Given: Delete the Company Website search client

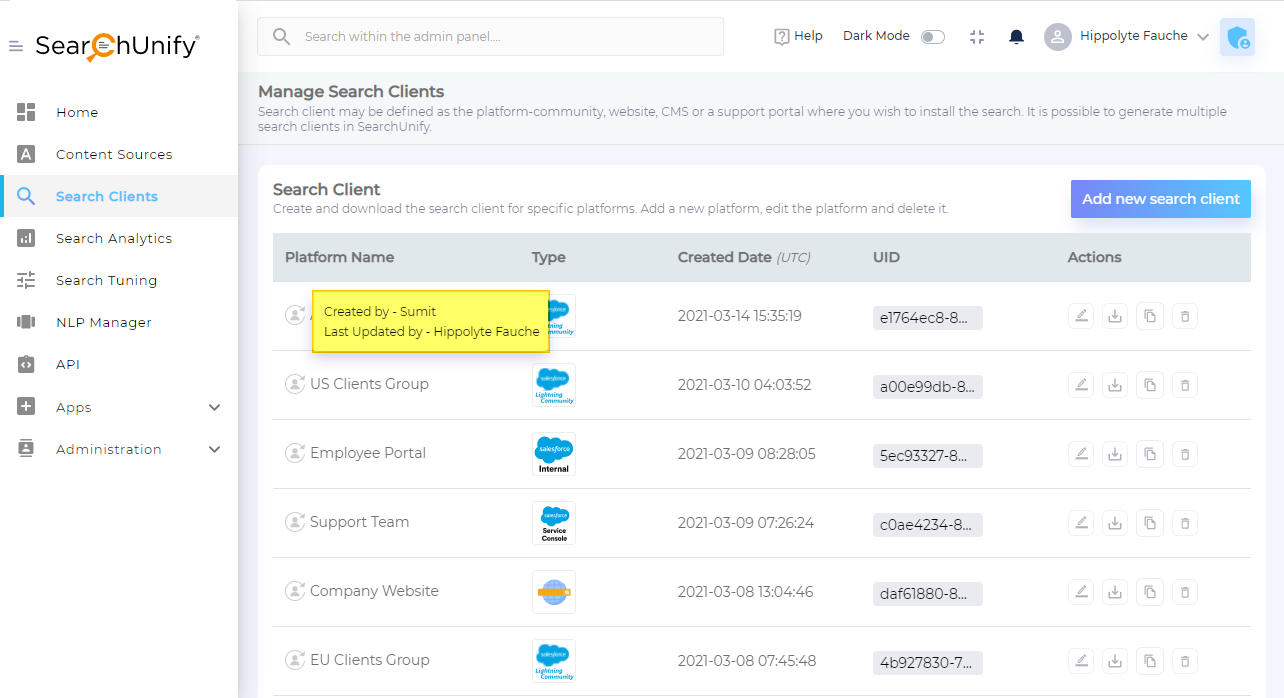Looking at the screenshot, I should [x=1185, y=592].
